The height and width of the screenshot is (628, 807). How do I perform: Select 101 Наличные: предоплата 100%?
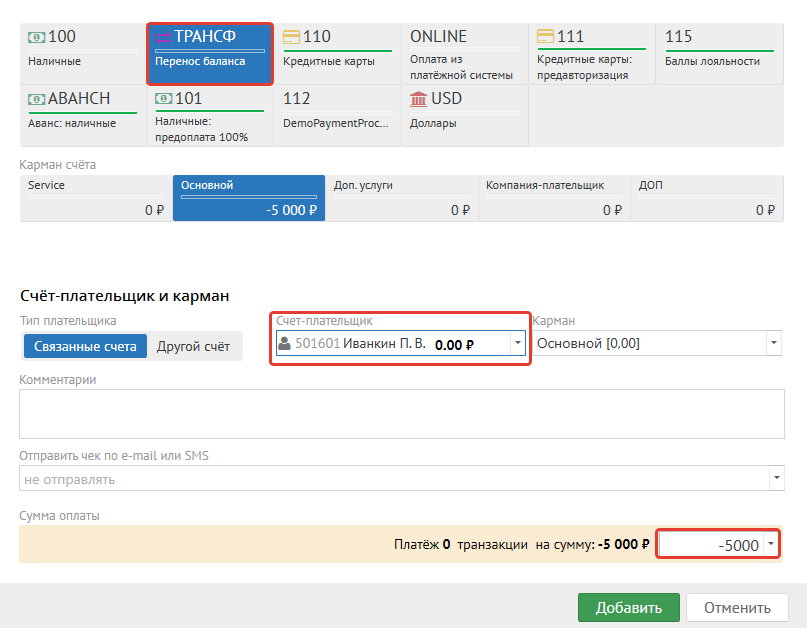tap(210, 116)
